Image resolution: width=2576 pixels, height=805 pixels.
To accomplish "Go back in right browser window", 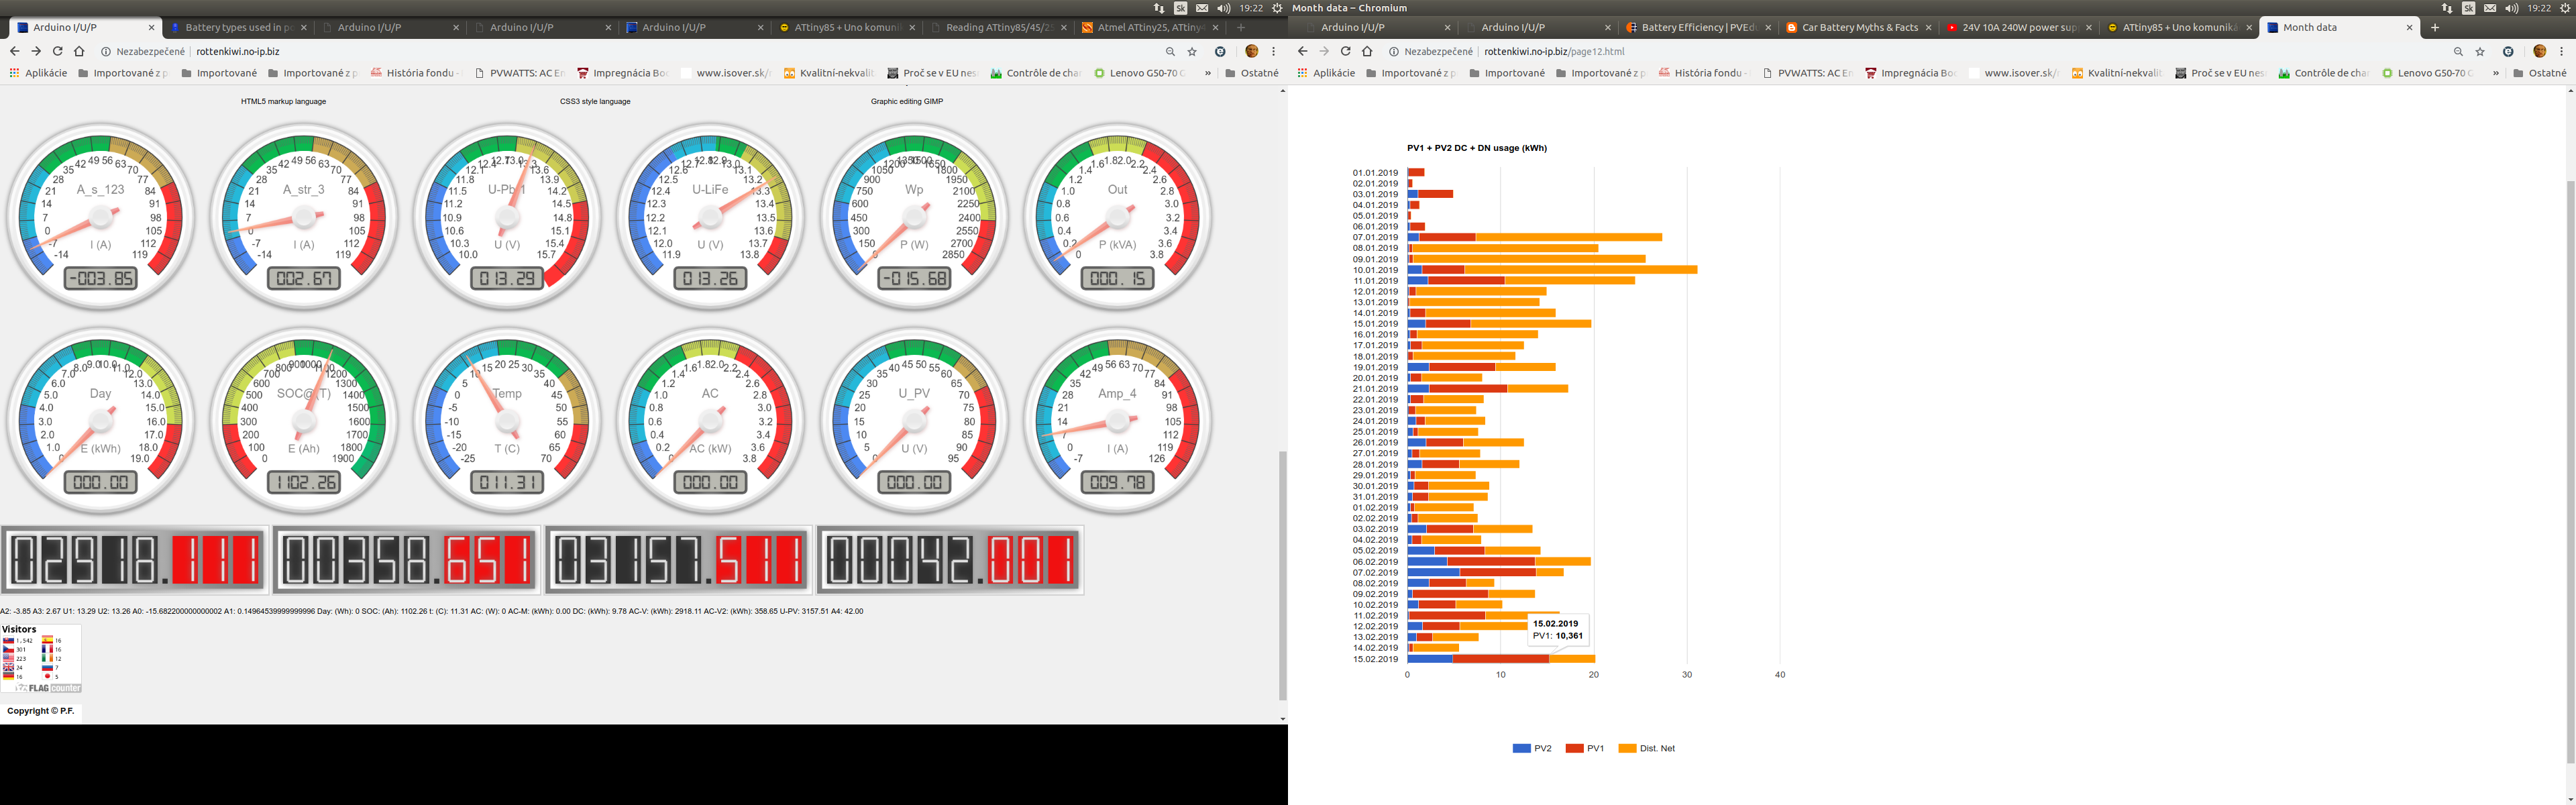I will 1302,51.
